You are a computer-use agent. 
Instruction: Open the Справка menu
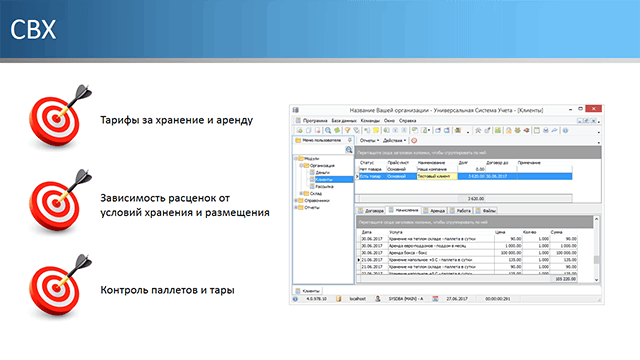(407, 121)
